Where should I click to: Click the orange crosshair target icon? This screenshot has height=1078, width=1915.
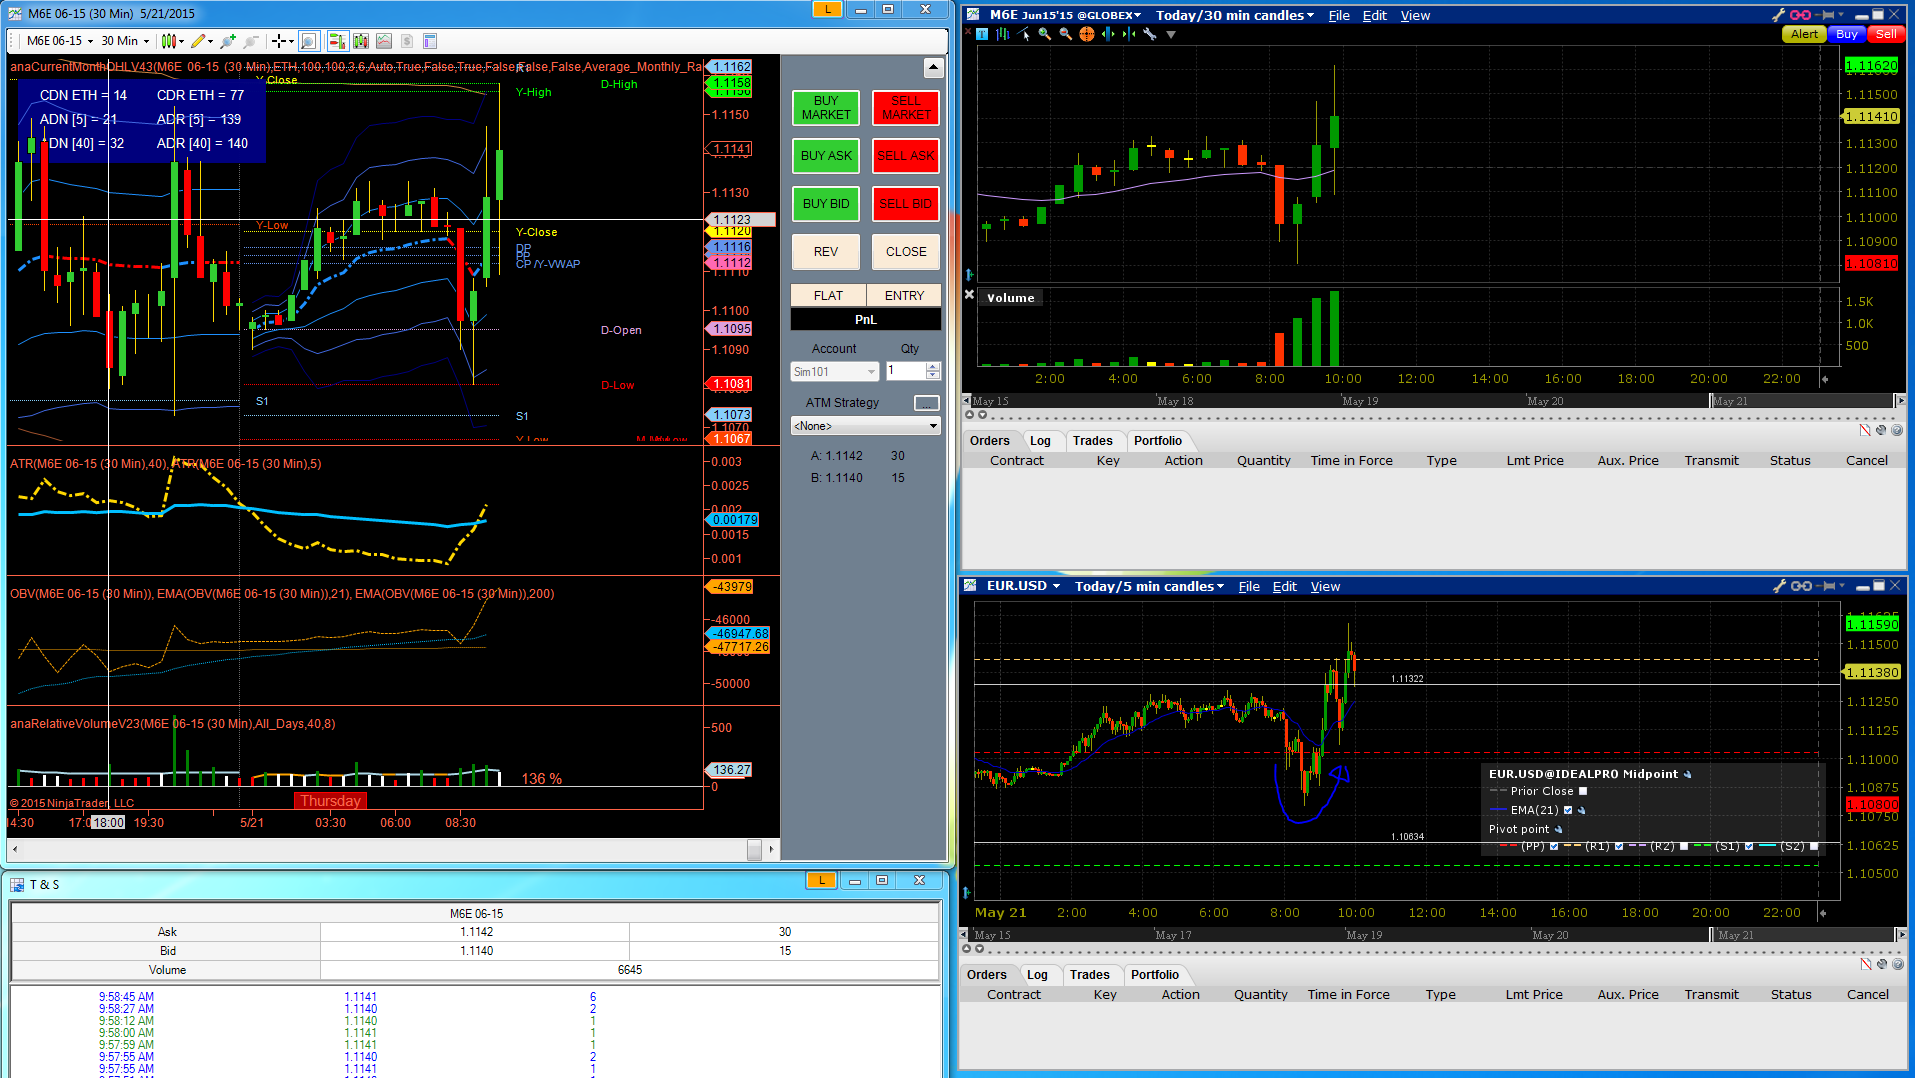point(1087,34)
